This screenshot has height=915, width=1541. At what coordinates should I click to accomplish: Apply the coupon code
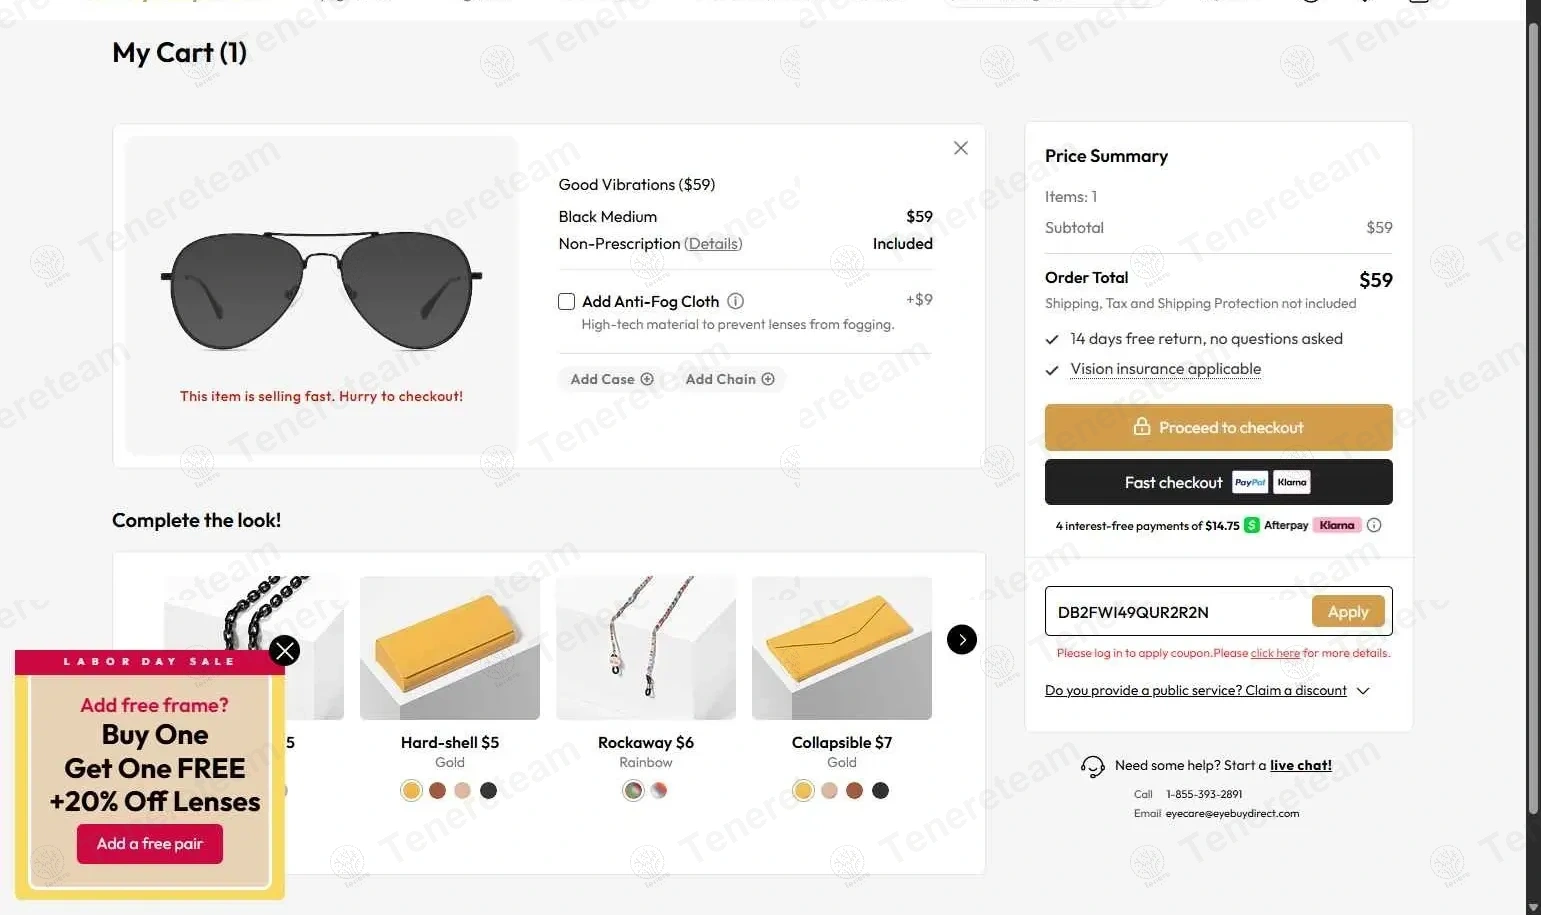click(1347, 612)
